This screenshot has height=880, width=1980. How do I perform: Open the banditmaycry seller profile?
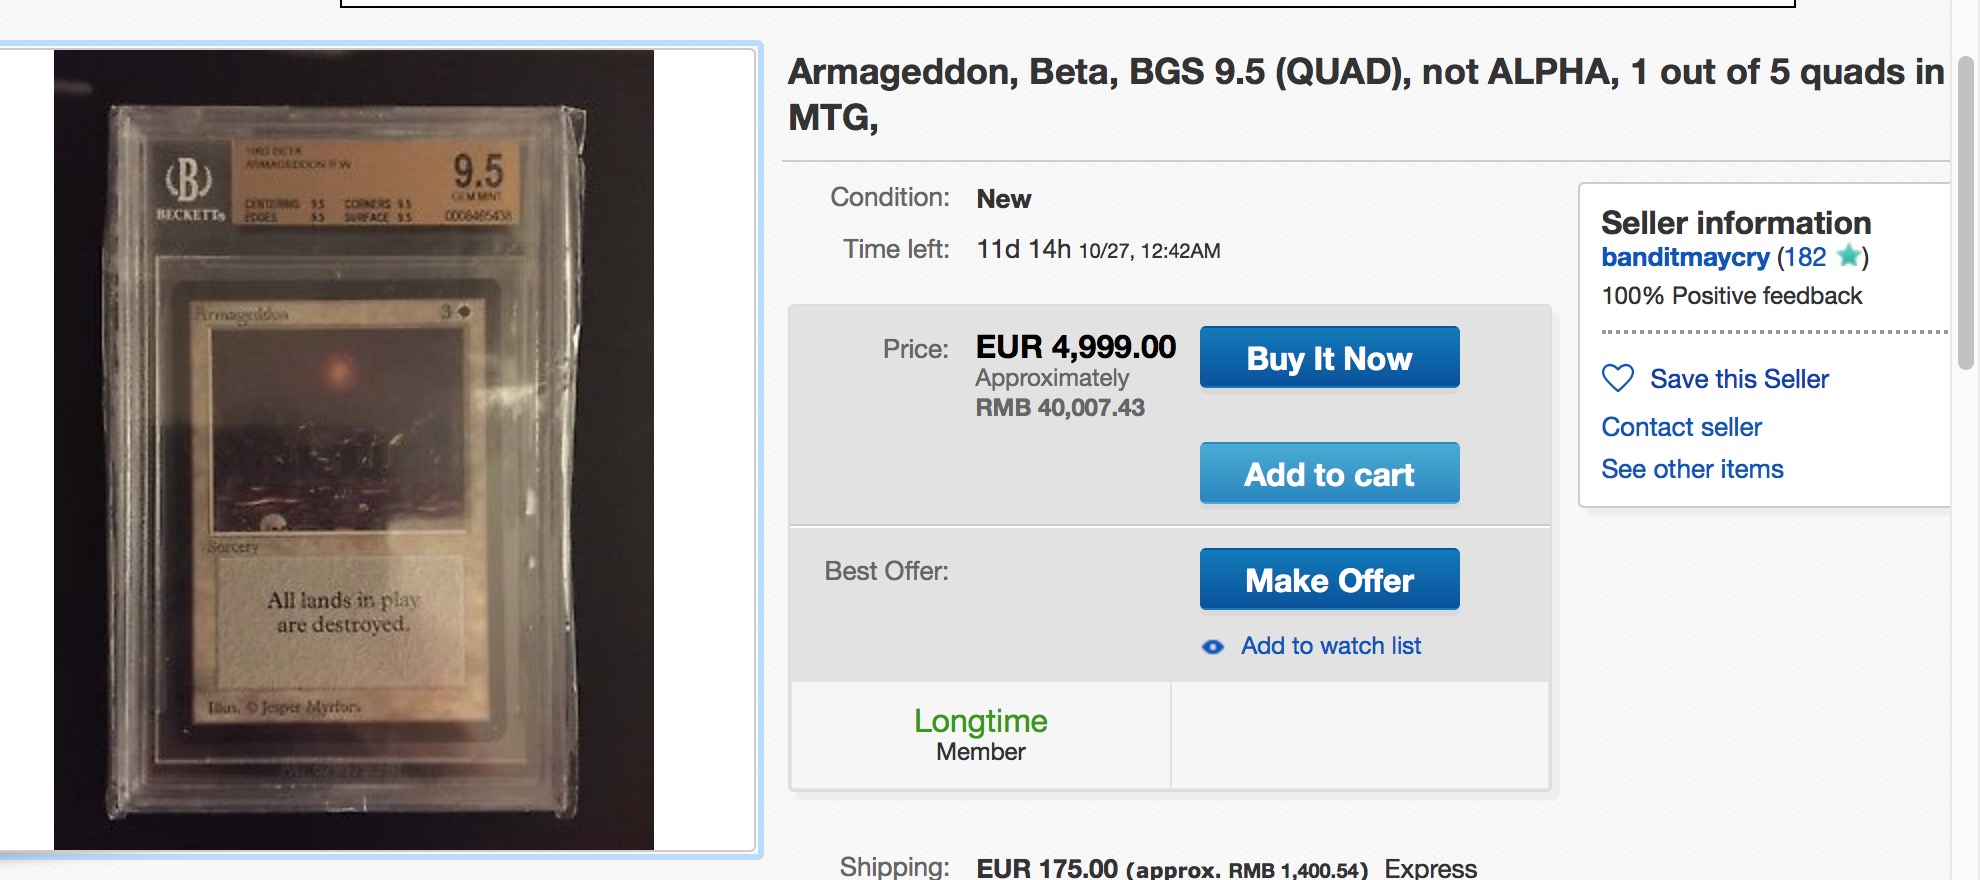(1685, 257)
